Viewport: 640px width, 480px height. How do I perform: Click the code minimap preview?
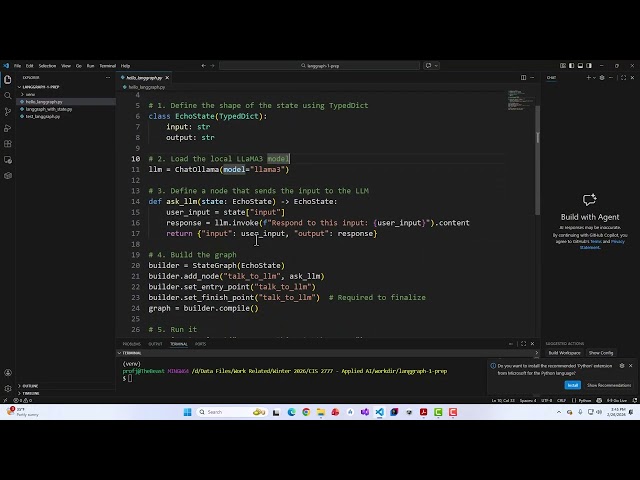520,100
